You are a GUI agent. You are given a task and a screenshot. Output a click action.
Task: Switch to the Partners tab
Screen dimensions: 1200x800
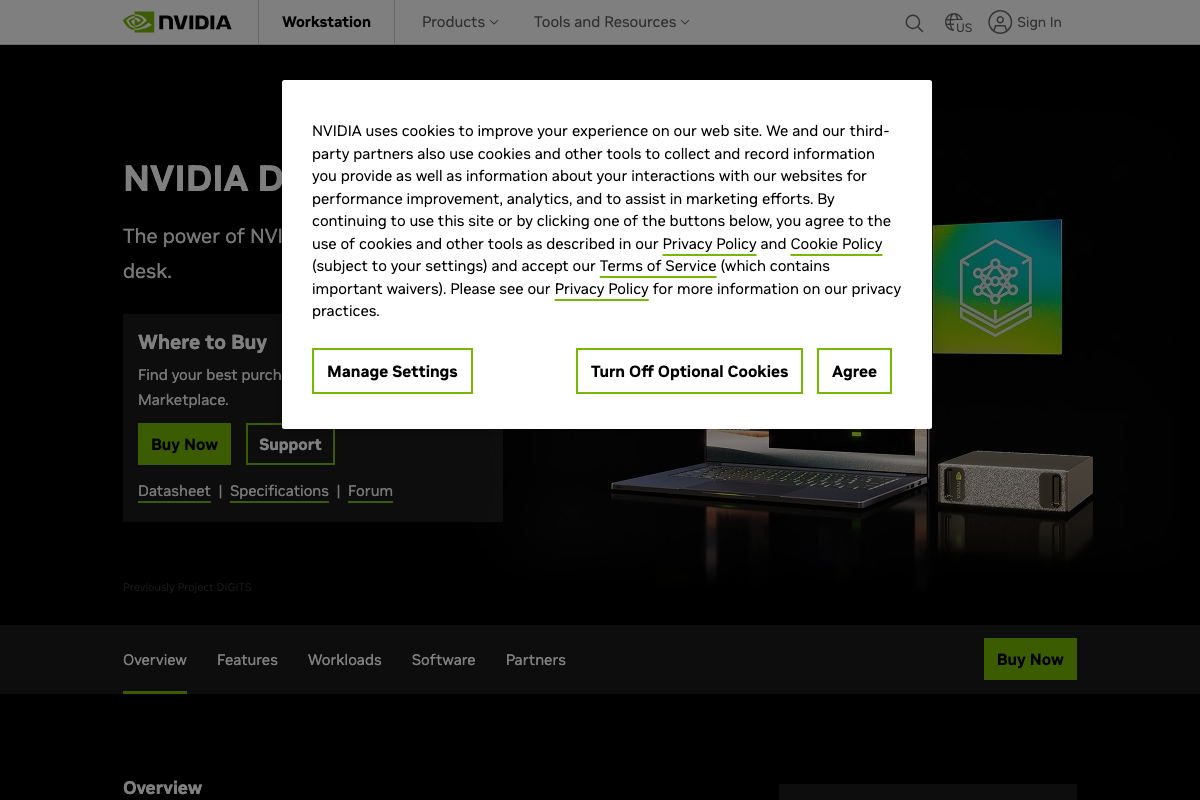pos(536,660)
